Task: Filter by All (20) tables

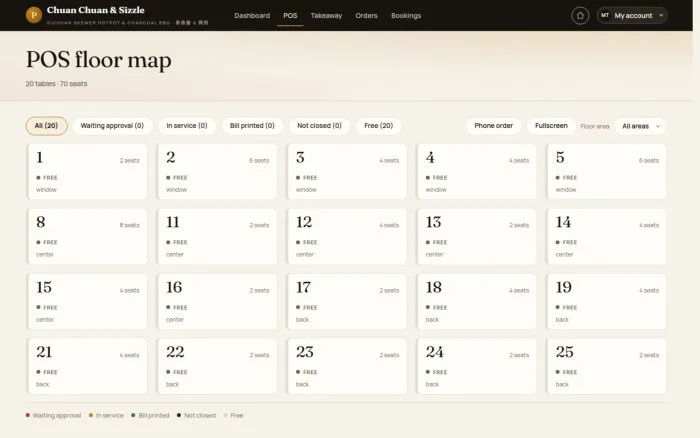Action: click(x=46, y=126)
